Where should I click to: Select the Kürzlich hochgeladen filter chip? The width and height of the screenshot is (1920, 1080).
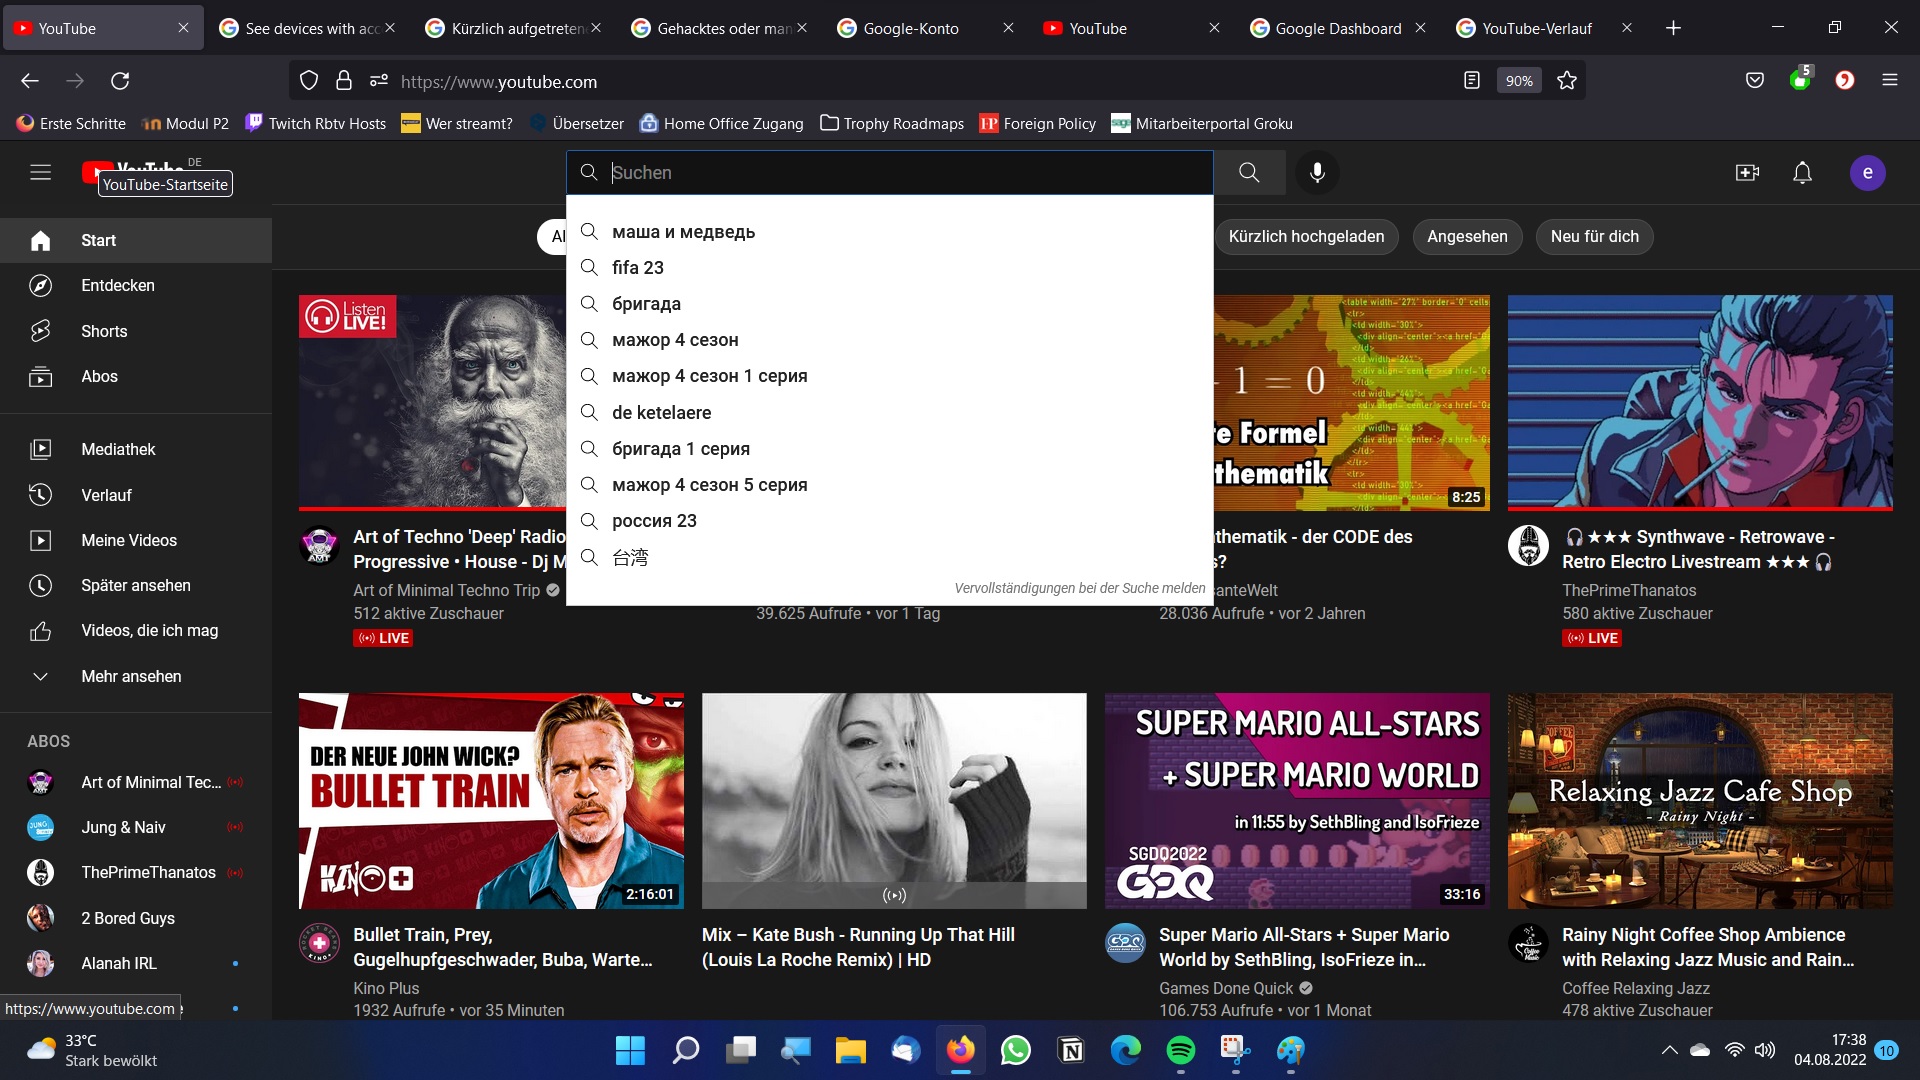coord(1306,237)
